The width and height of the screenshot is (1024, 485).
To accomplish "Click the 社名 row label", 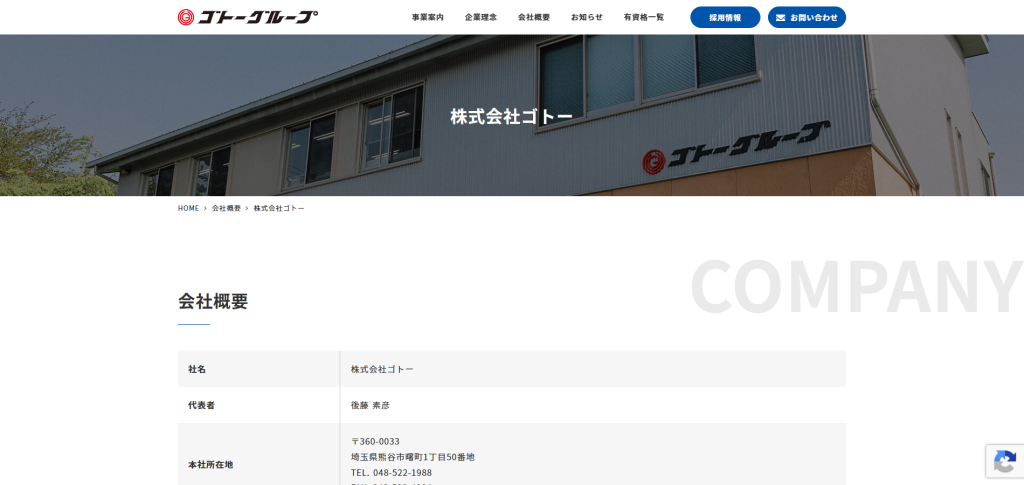I will [197, 369].
